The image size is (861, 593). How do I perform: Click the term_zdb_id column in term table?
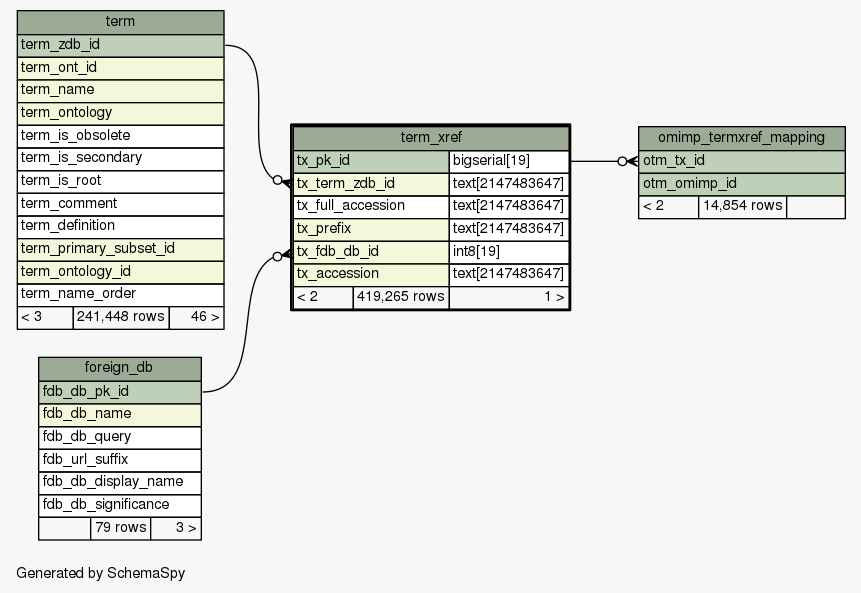point(120,45)
